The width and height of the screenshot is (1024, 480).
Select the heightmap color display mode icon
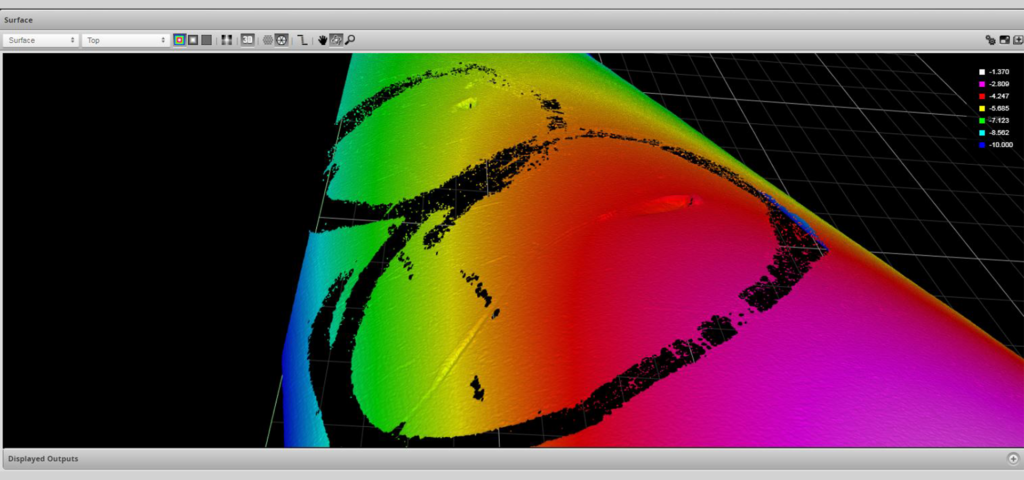coord(179,40)
